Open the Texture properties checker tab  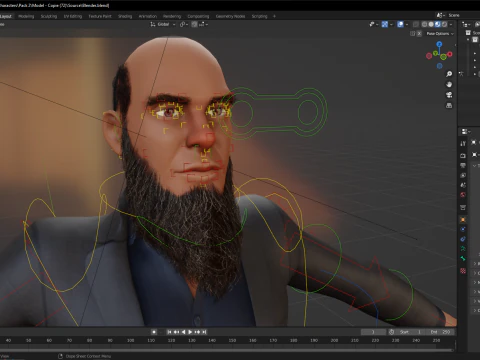[x=463, y=271]
